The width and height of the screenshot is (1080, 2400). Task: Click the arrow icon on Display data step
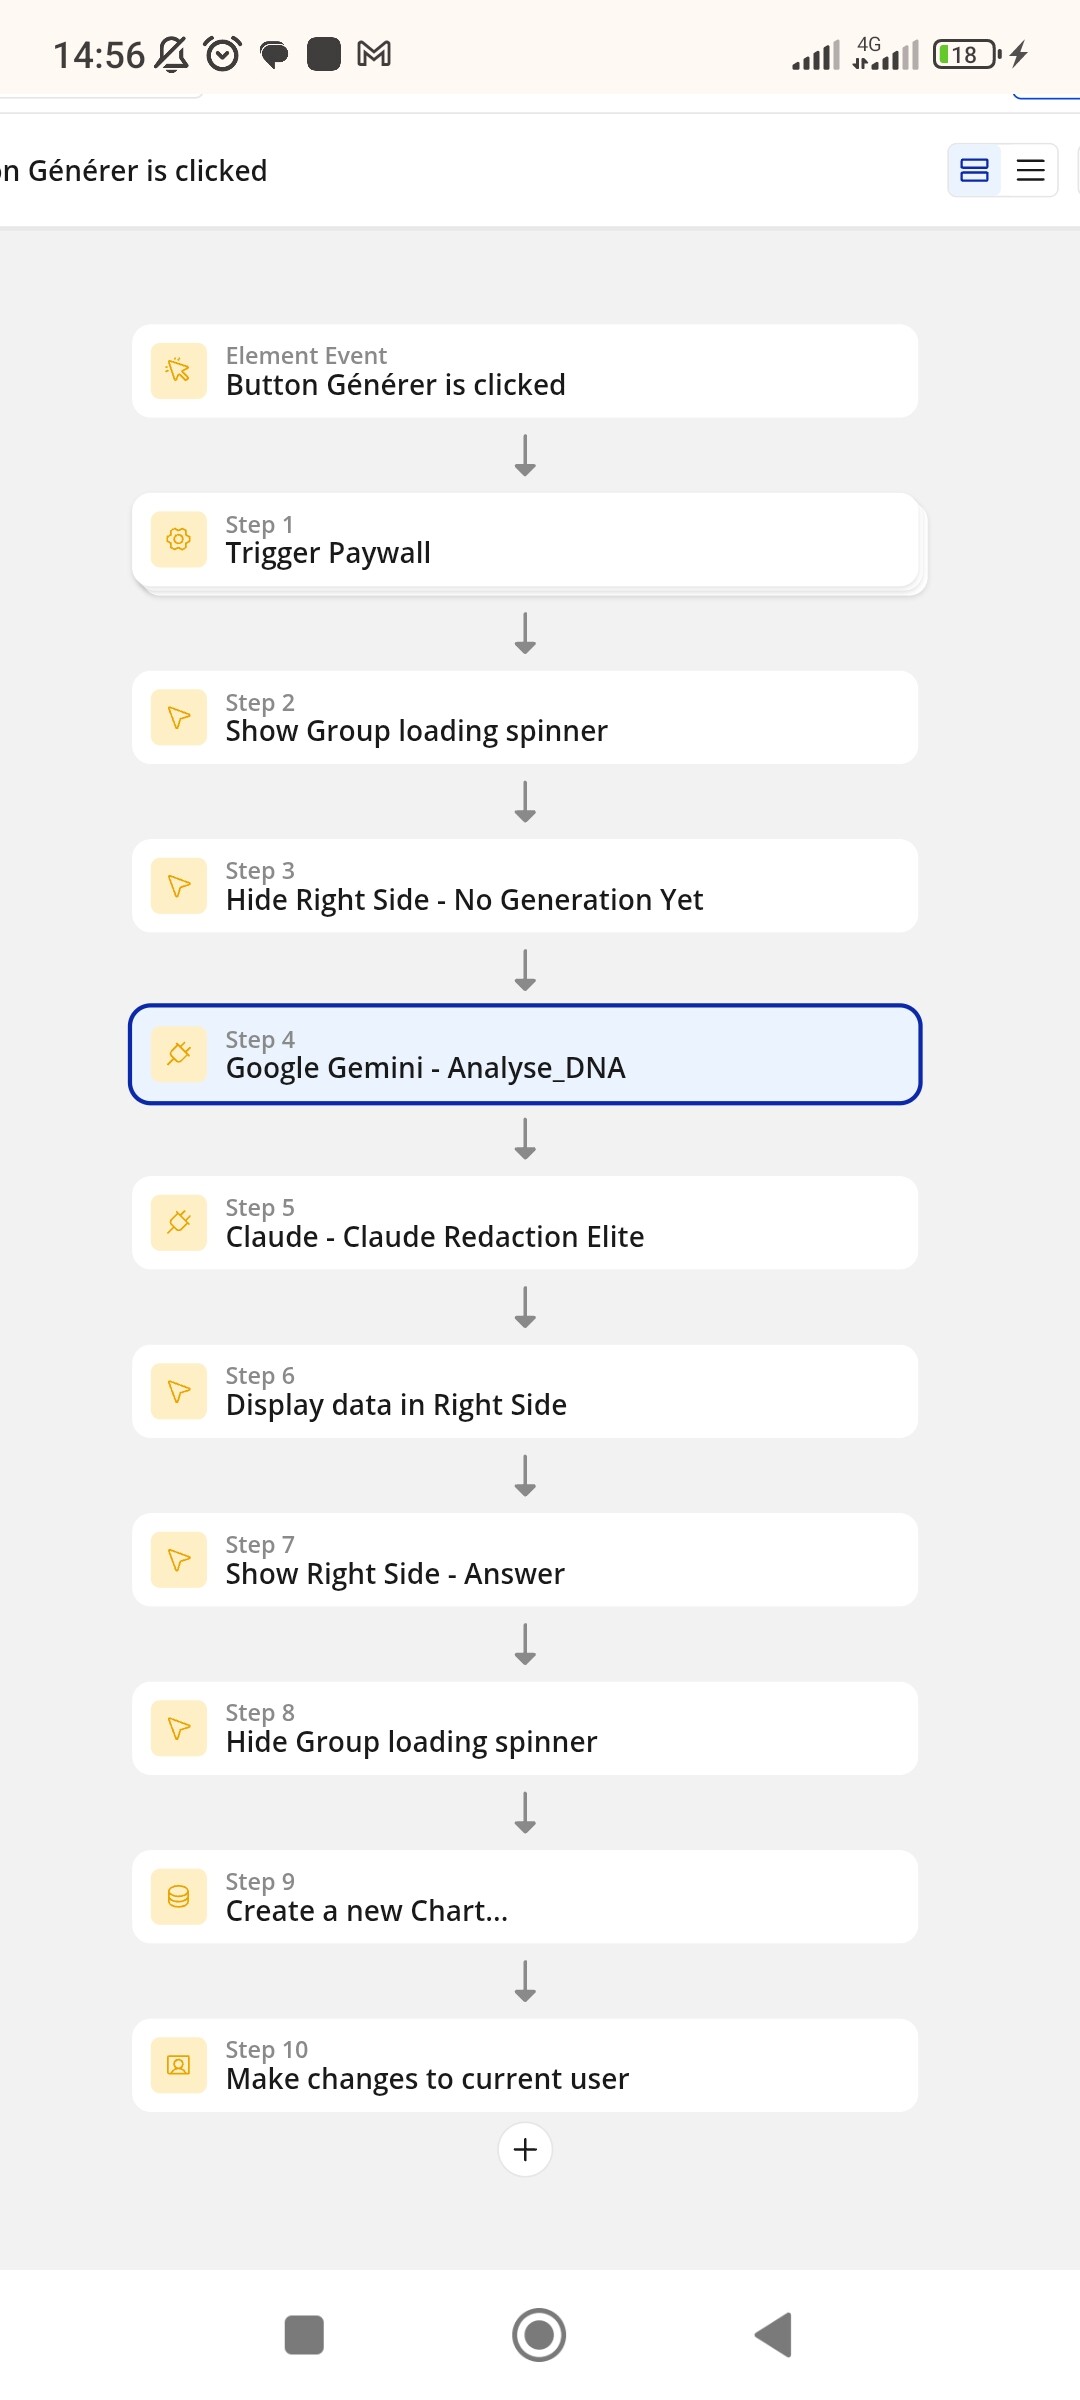point(179,1391)
